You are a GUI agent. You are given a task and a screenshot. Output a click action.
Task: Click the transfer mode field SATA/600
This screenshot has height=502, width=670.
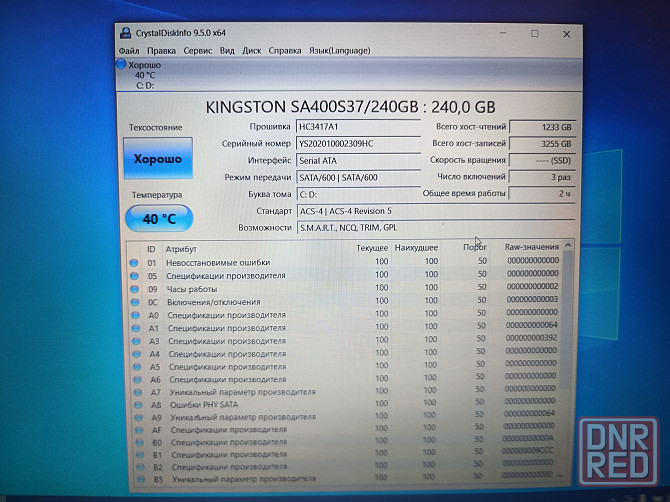tap(358, 177)
